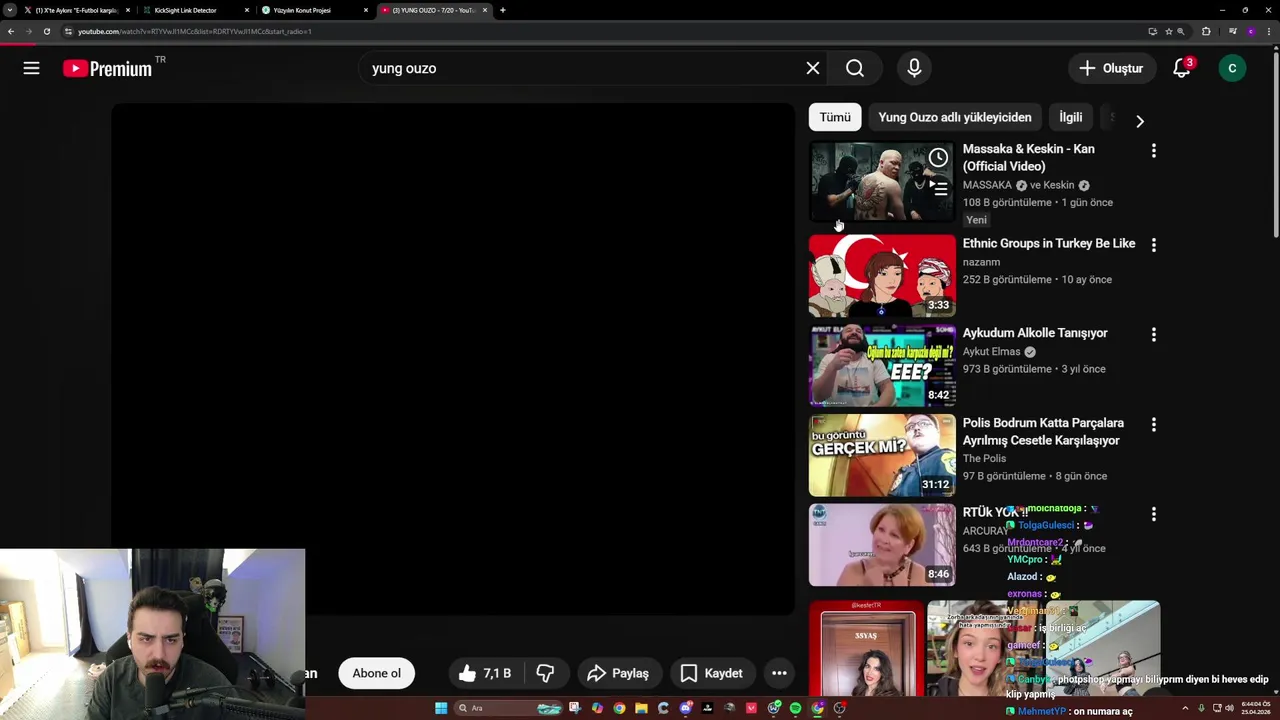Screen dimensions: 1280x720
Task: Open Spotify from the taskbar
Action: coord(795,708)
